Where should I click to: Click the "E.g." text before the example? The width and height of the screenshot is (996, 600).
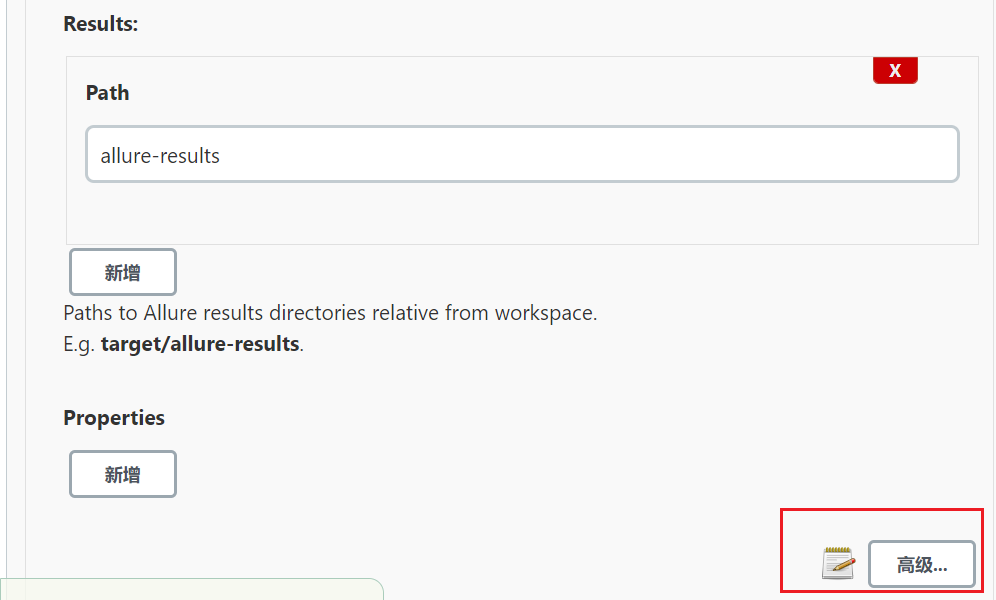(x=79, y=344)
